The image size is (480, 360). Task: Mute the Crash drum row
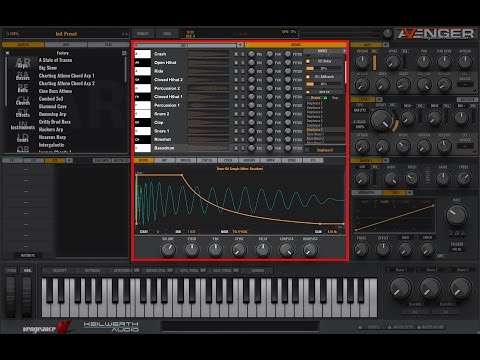(236, 54)
